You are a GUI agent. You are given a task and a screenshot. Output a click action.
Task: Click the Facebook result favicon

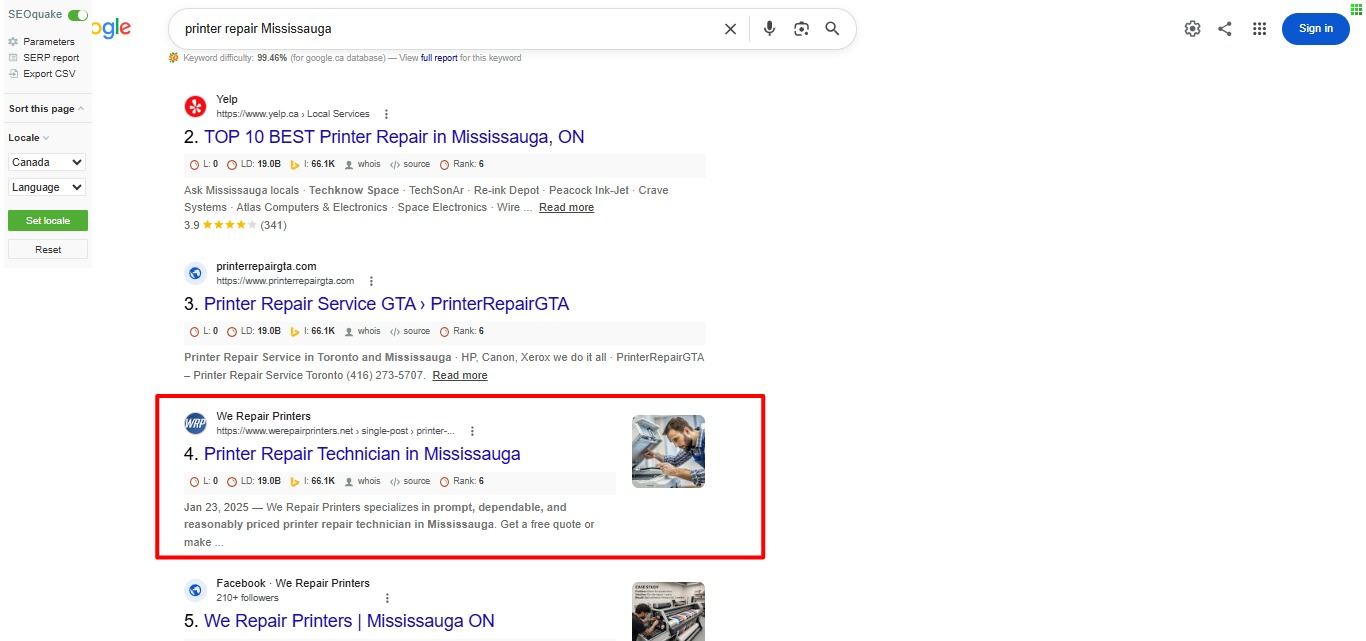pyautogui.click(x=195, y=590)
